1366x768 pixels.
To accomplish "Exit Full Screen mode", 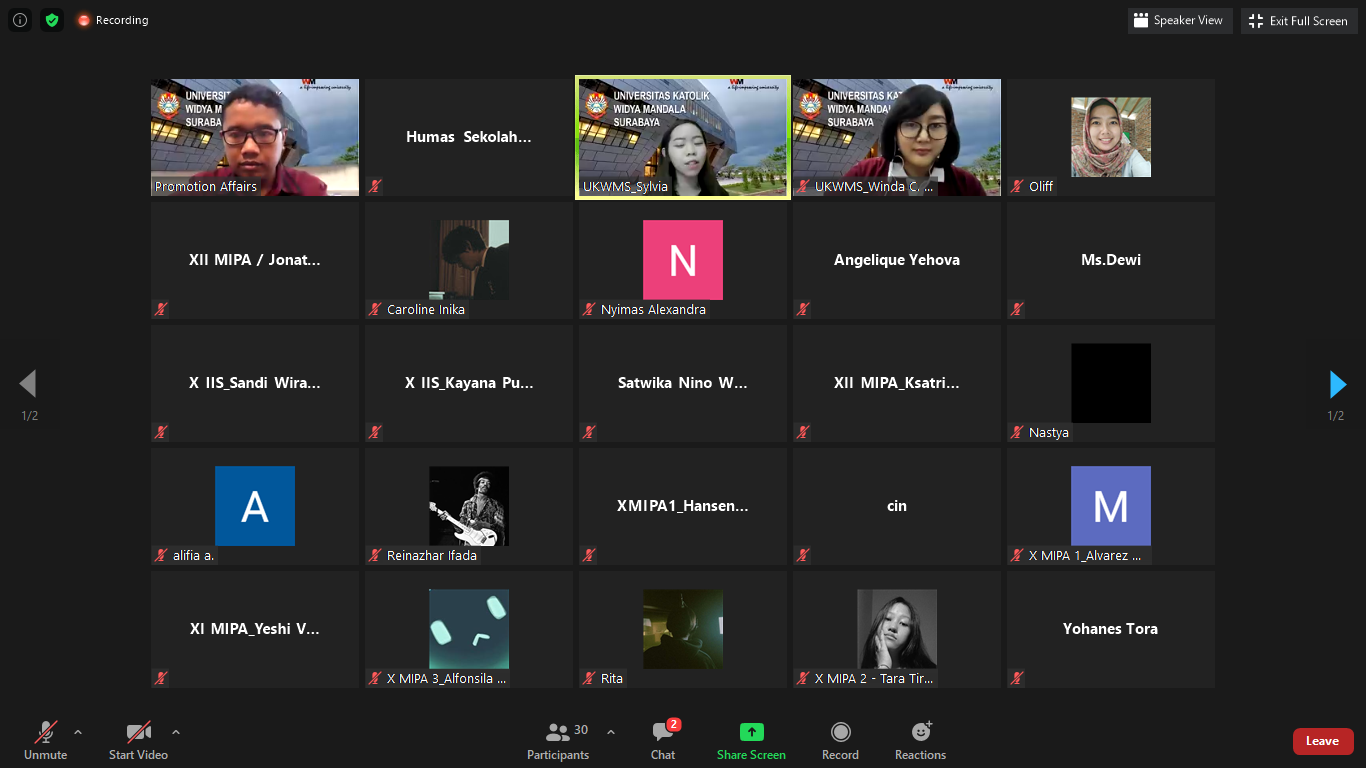I will 1298,20.
